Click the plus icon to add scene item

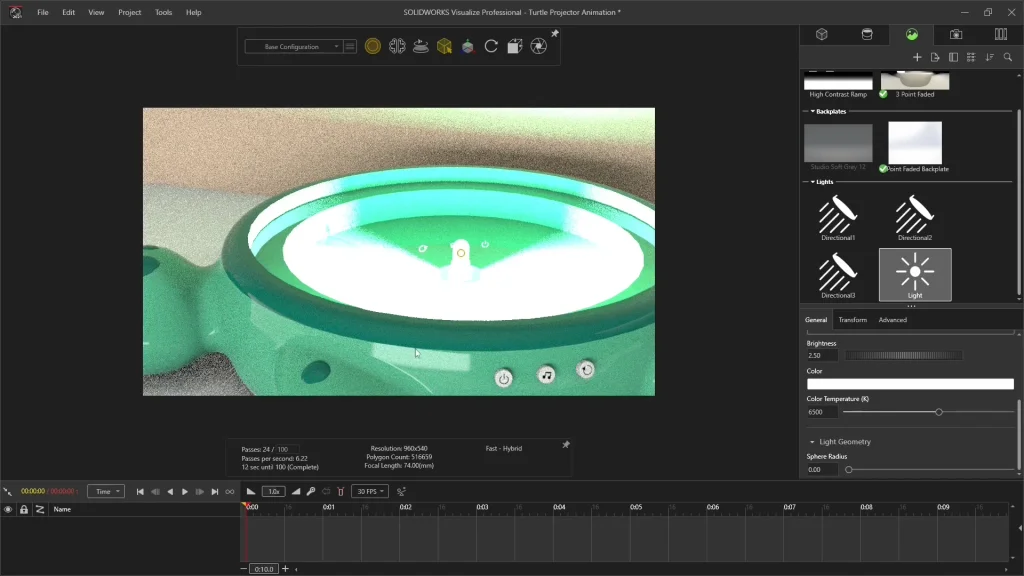point(917,57)
